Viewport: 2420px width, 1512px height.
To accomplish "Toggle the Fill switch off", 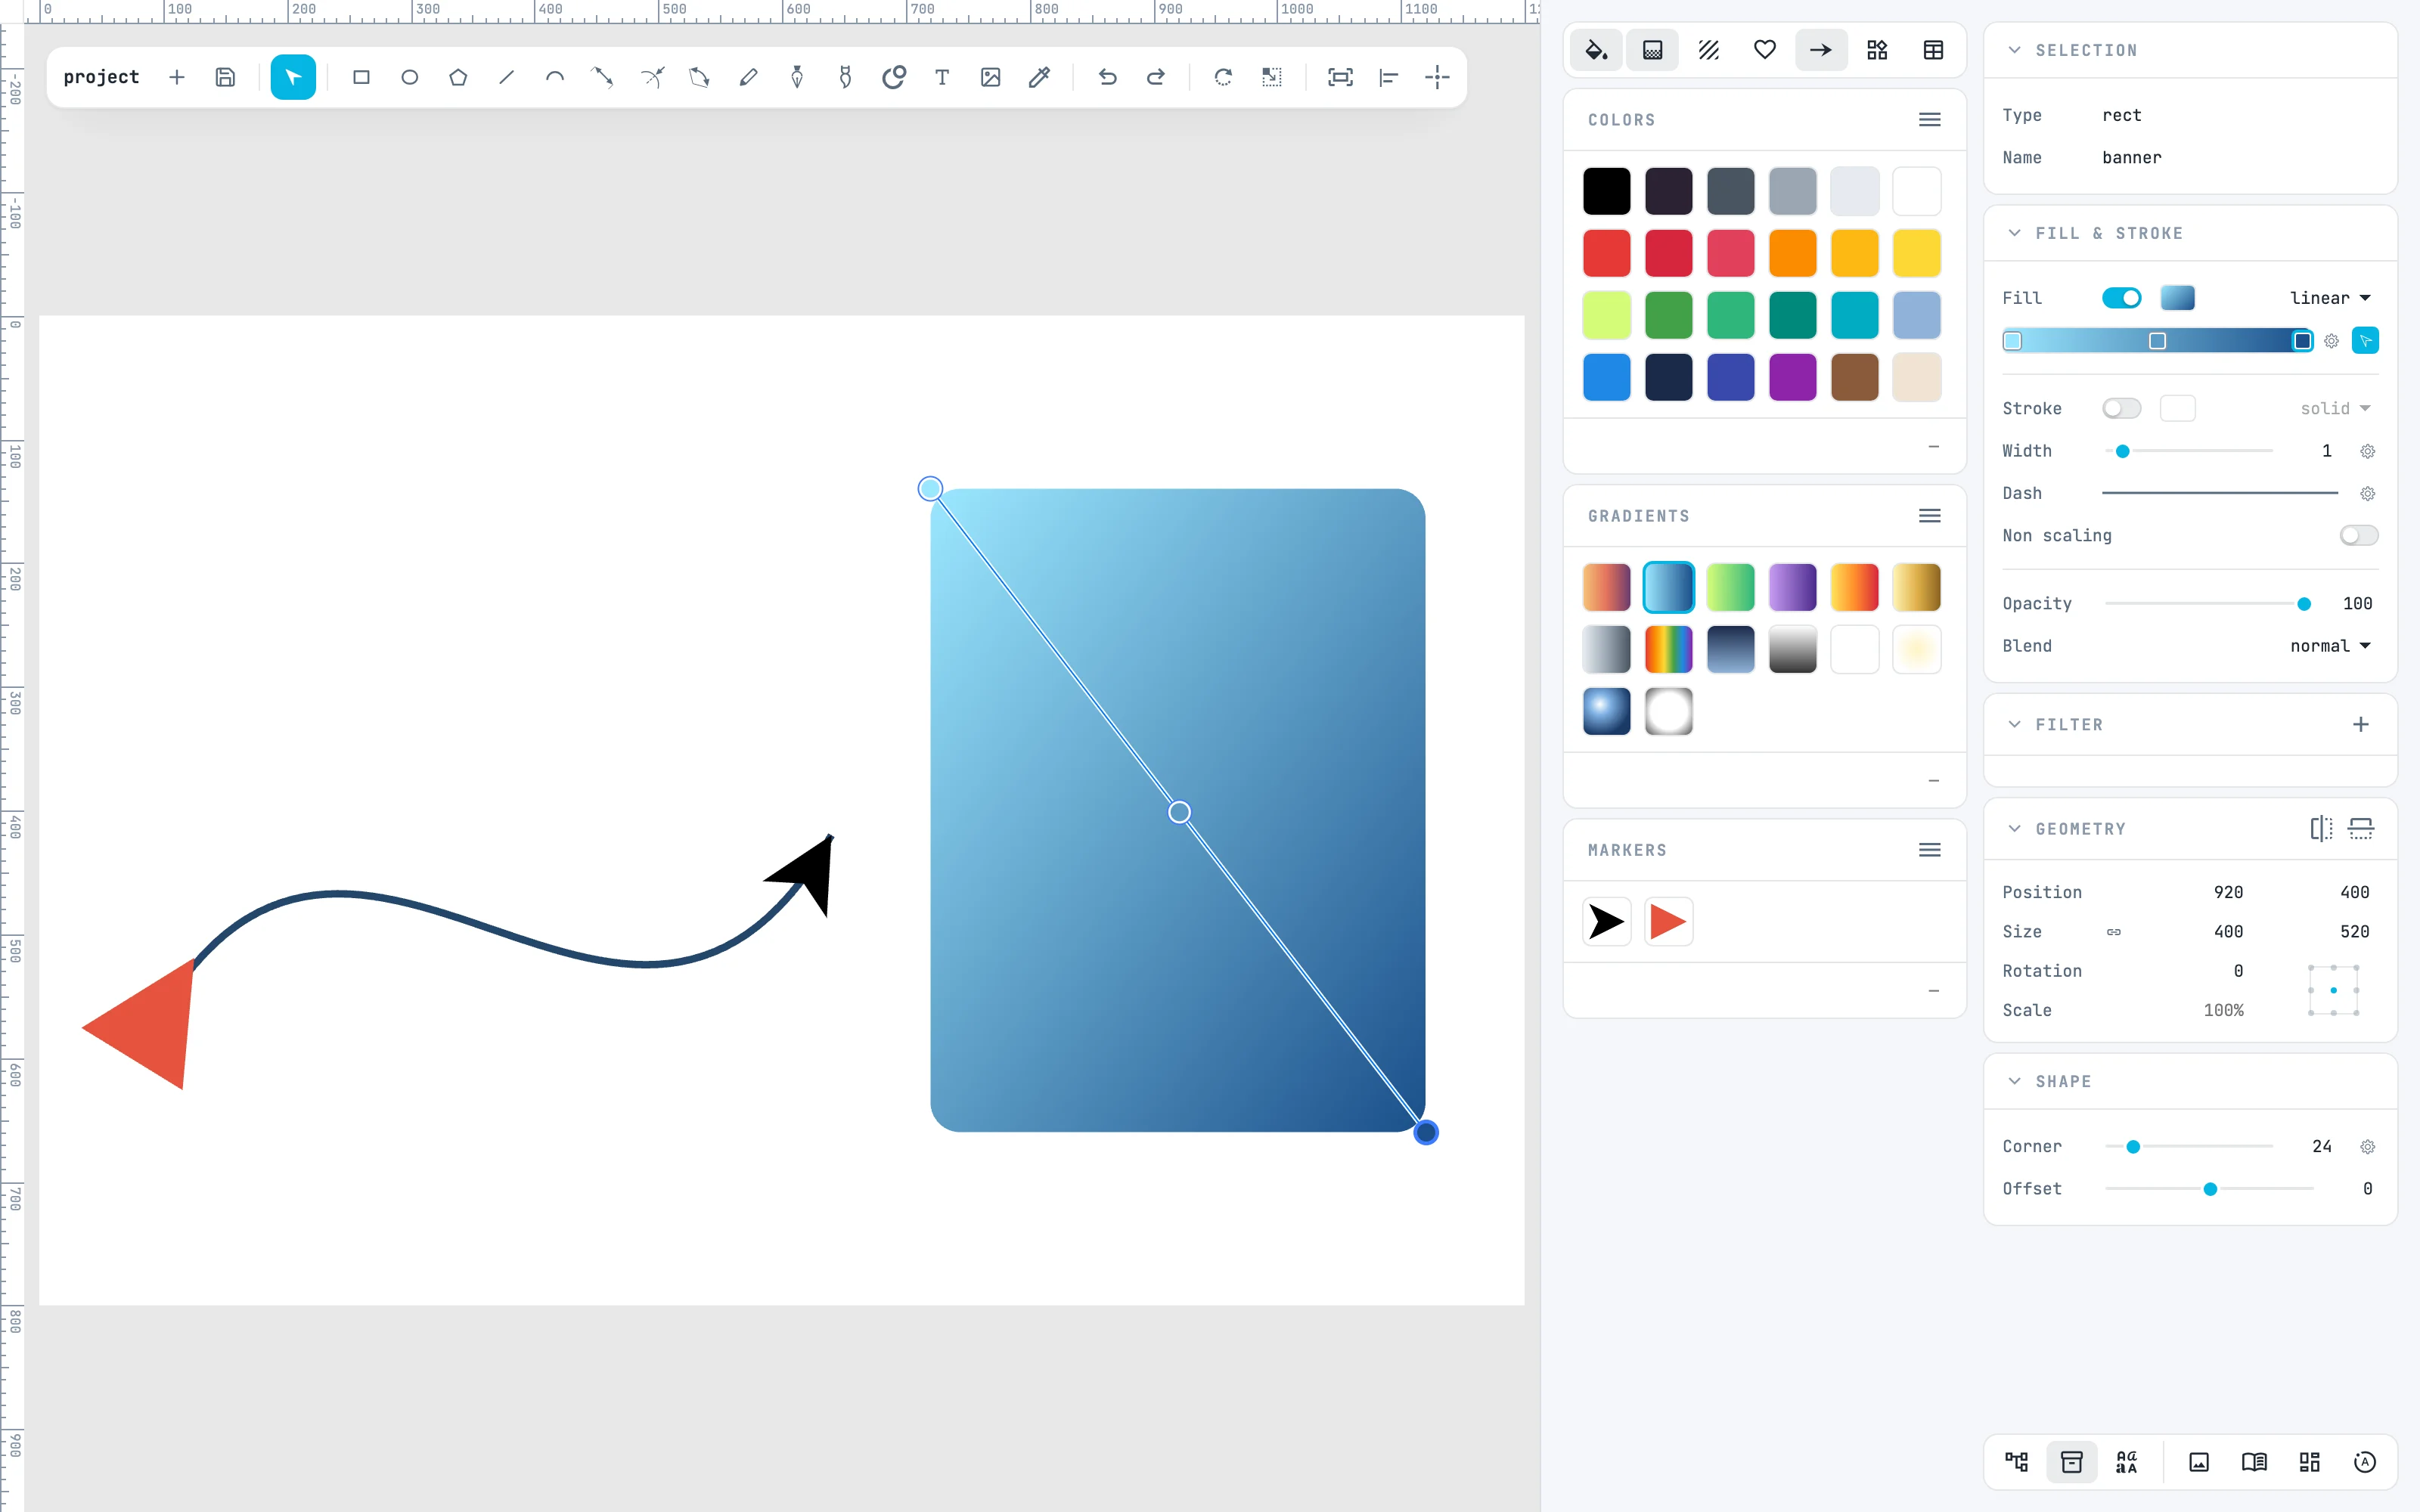I will (2121, 298).
